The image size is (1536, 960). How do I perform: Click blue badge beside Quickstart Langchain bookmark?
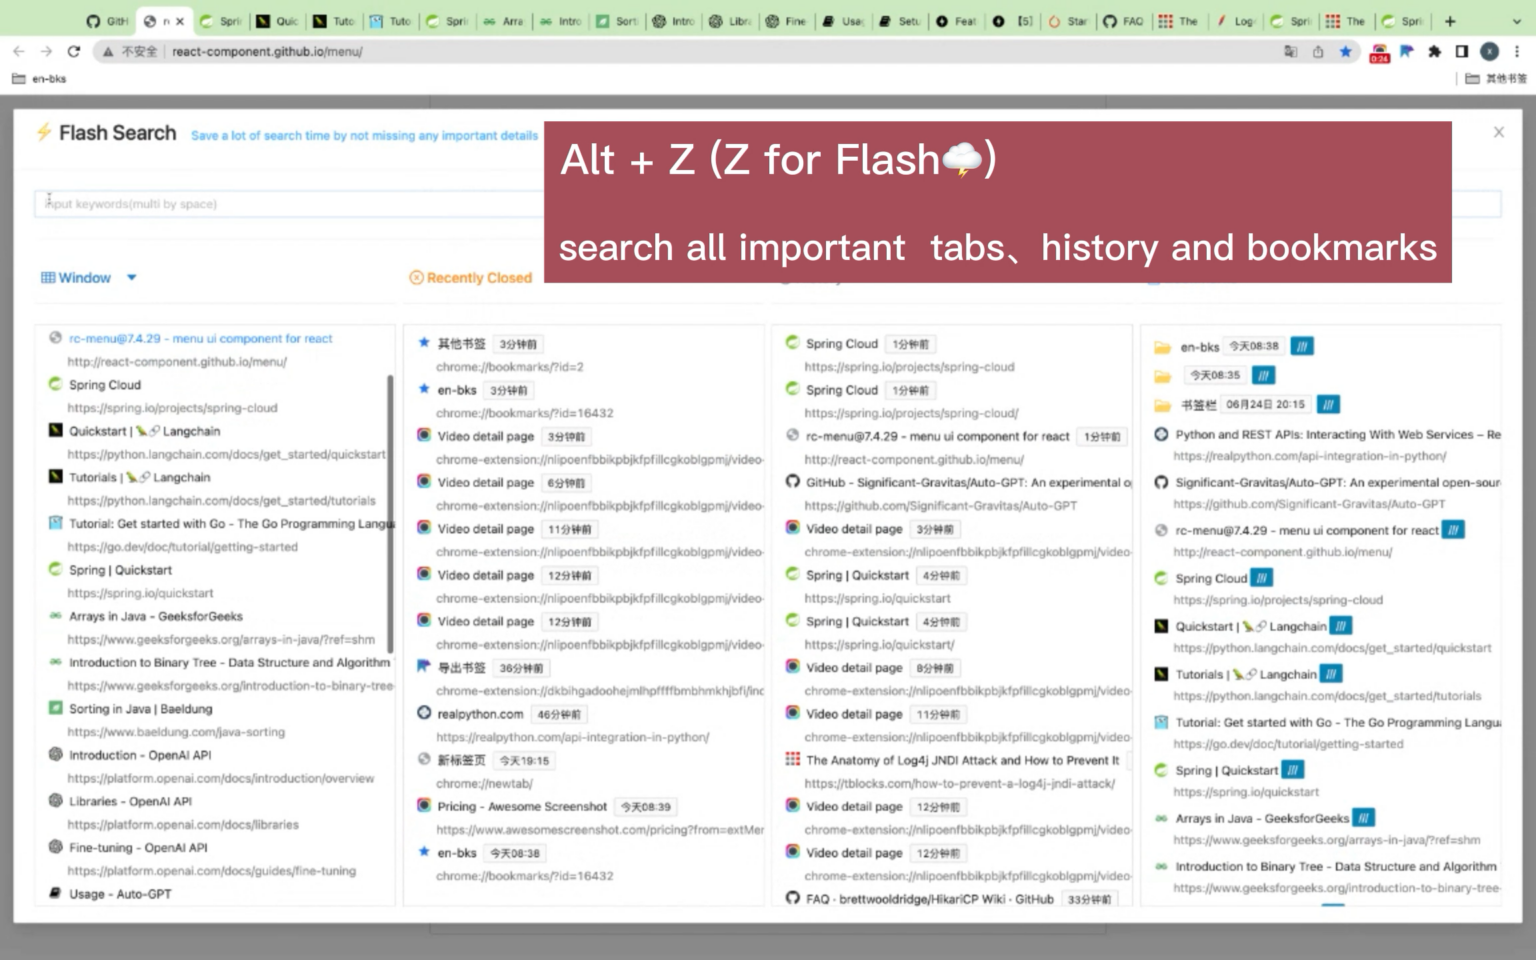(1341, 626)
